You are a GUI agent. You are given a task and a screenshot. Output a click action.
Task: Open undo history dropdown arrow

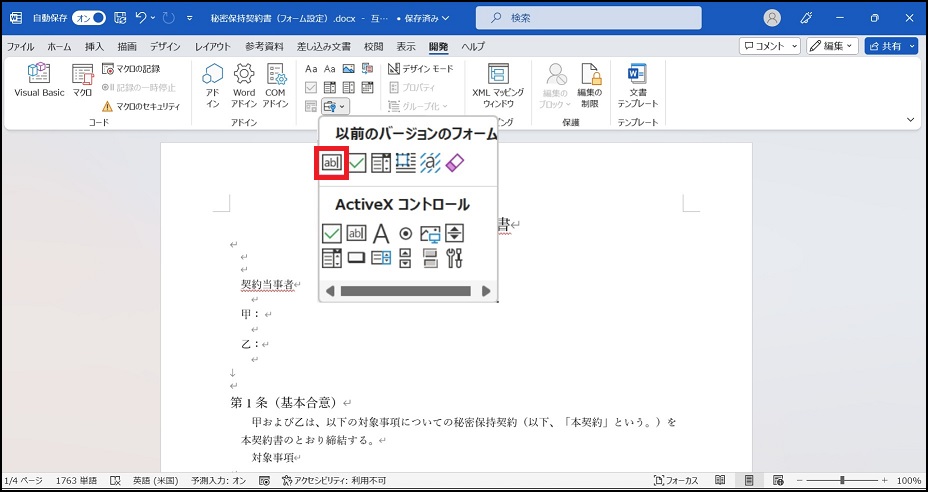153,18
